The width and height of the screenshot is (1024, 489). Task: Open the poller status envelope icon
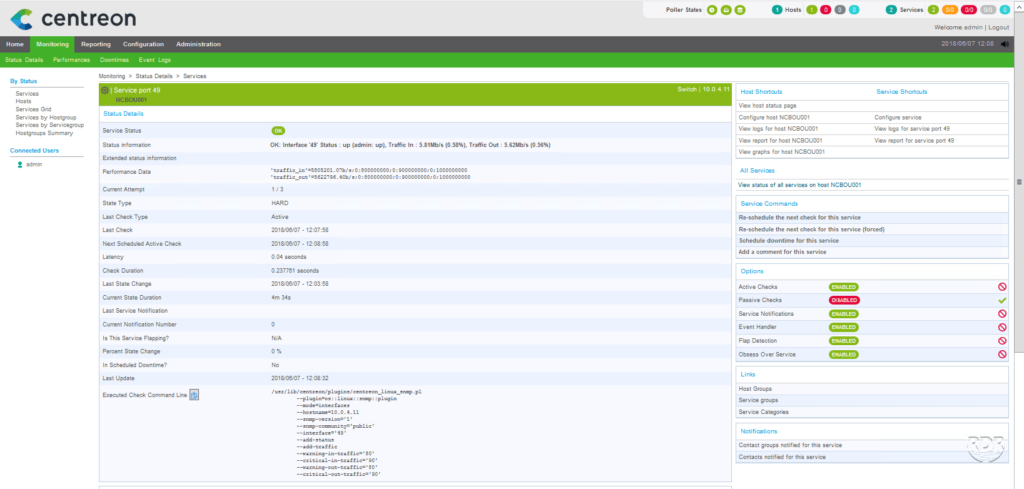pyautogui.click(x=726, y=10)
